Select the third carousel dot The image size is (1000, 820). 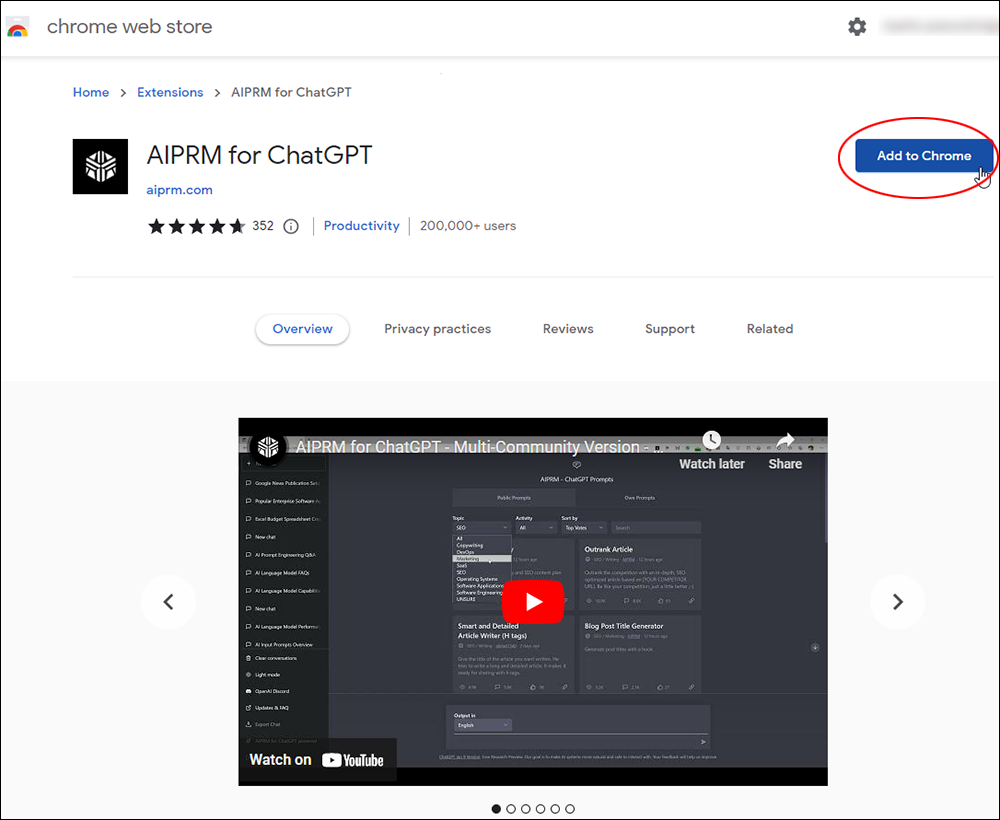526,809
